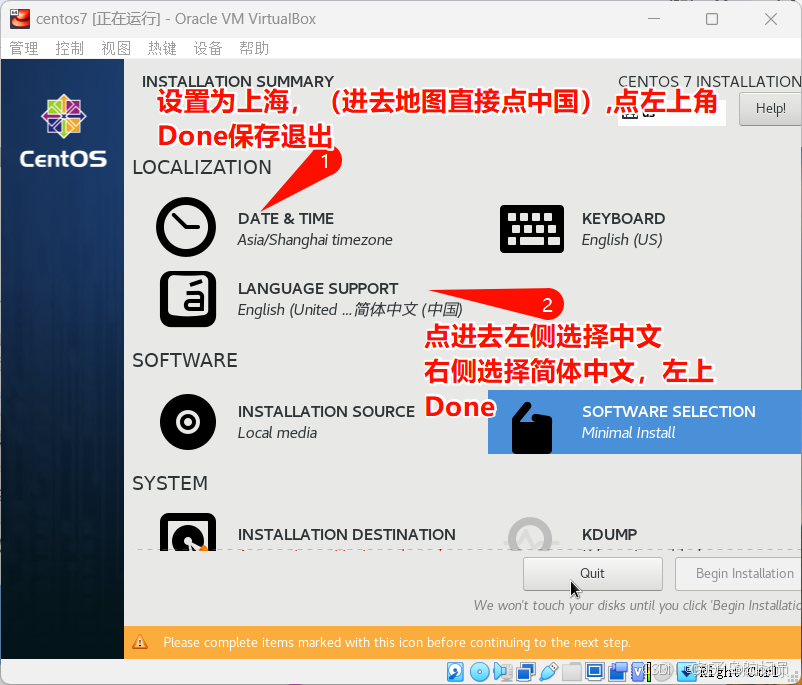This screenshot has height=685, width=802.
Task: Click the warning triangle icon in orange bar
Action: pyautogui.click(x=140, y=642)
